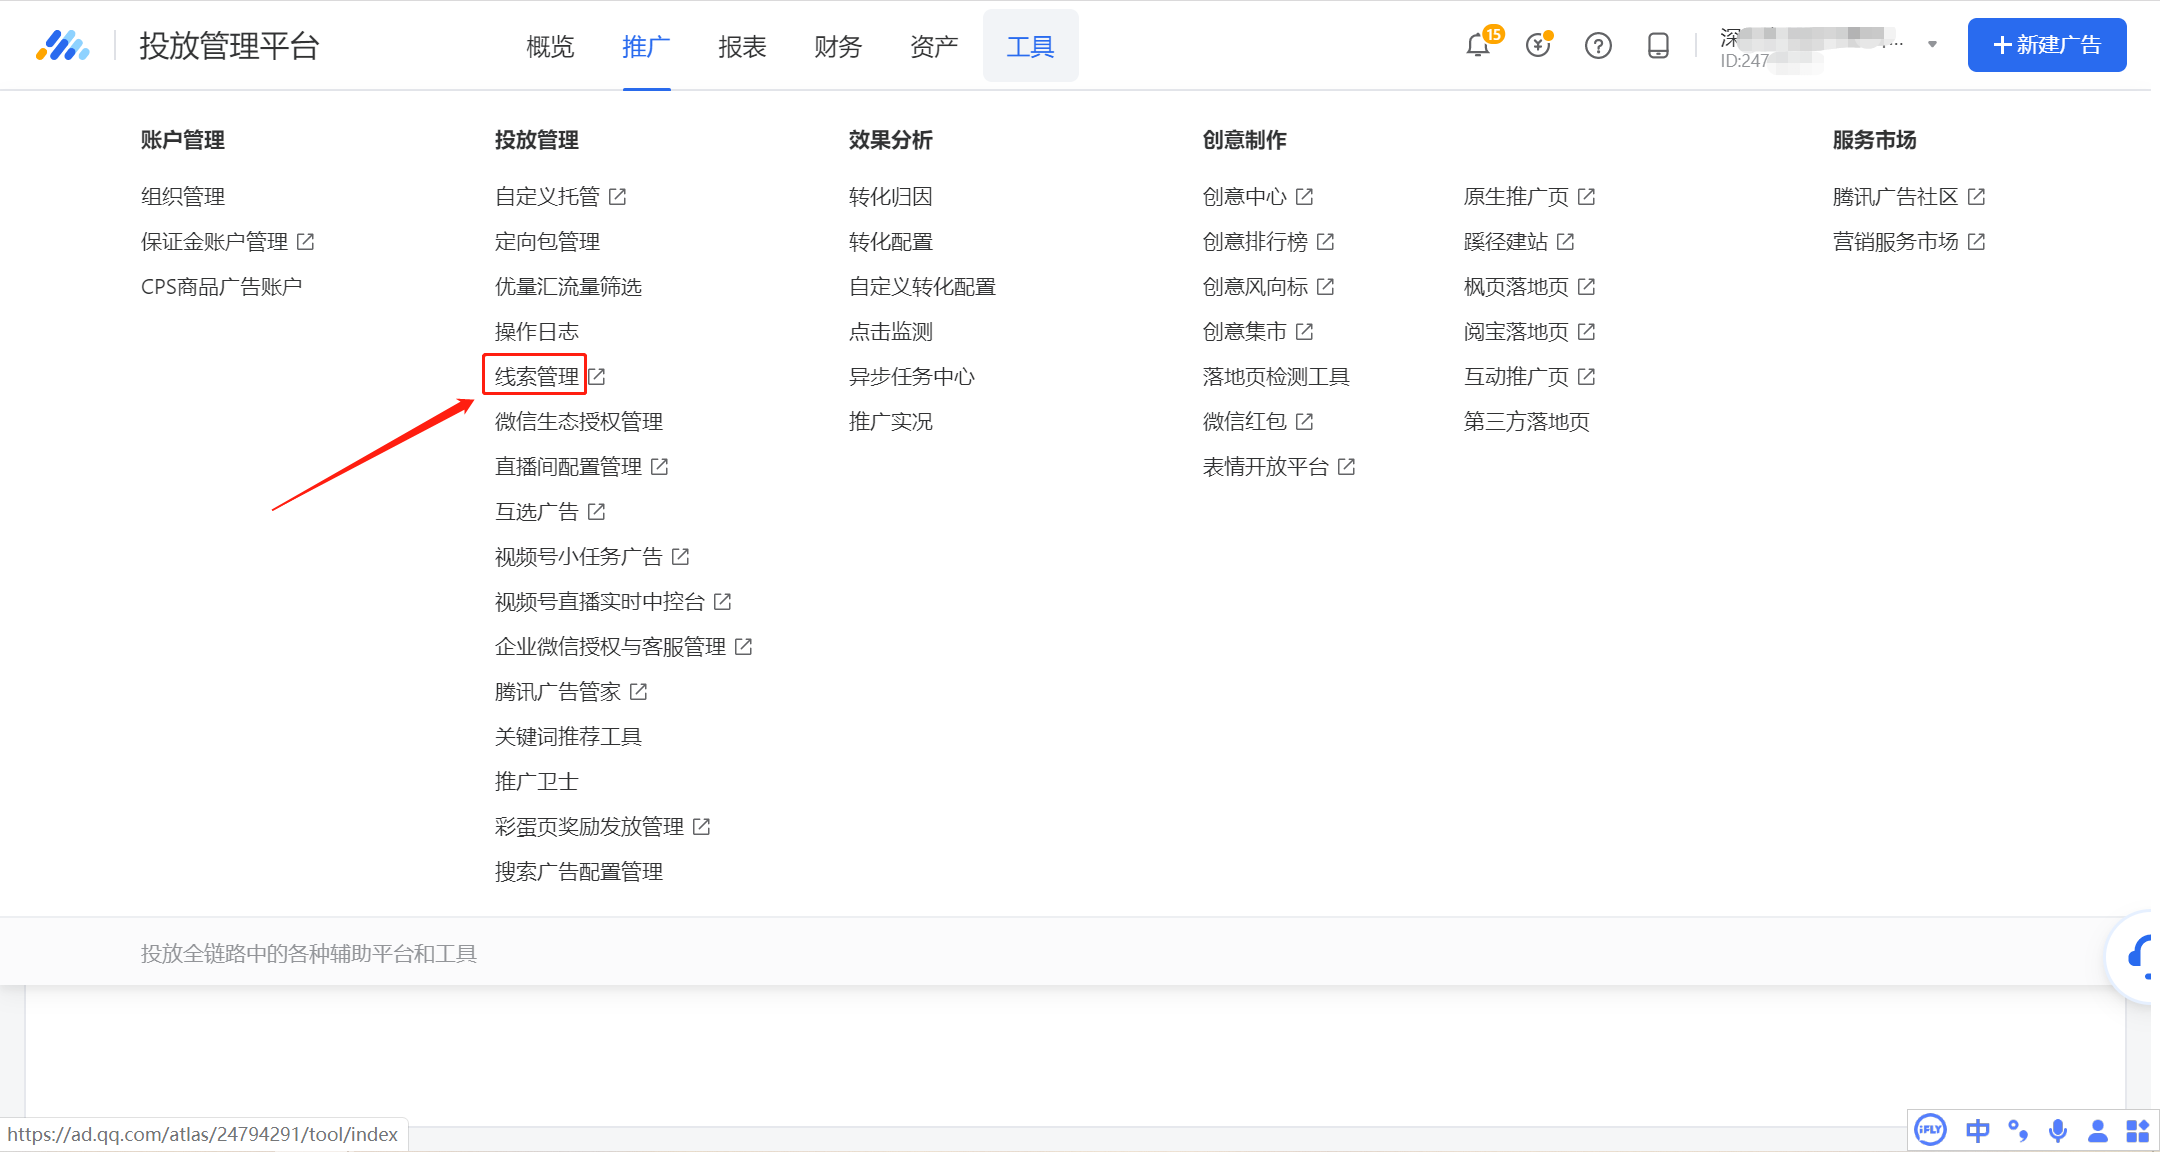Click the punctuation mode icon in IME bar

tap(2018, 1131)
